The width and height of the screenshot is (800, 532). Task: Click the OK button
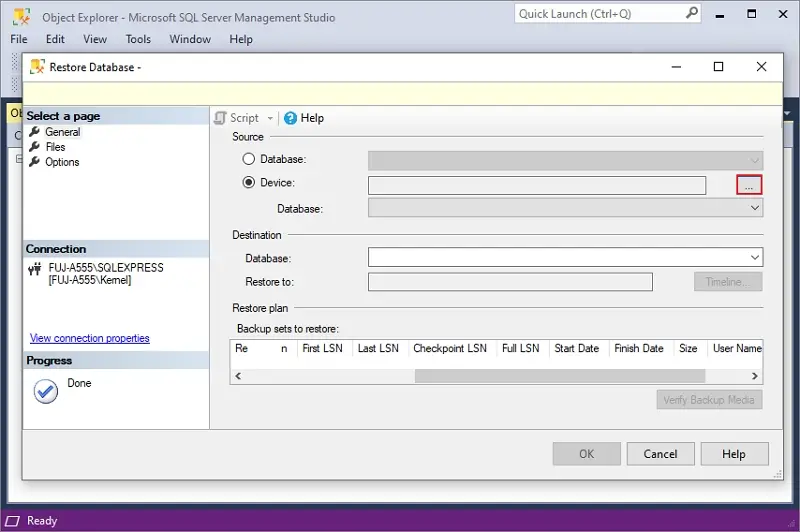(586, 454)
